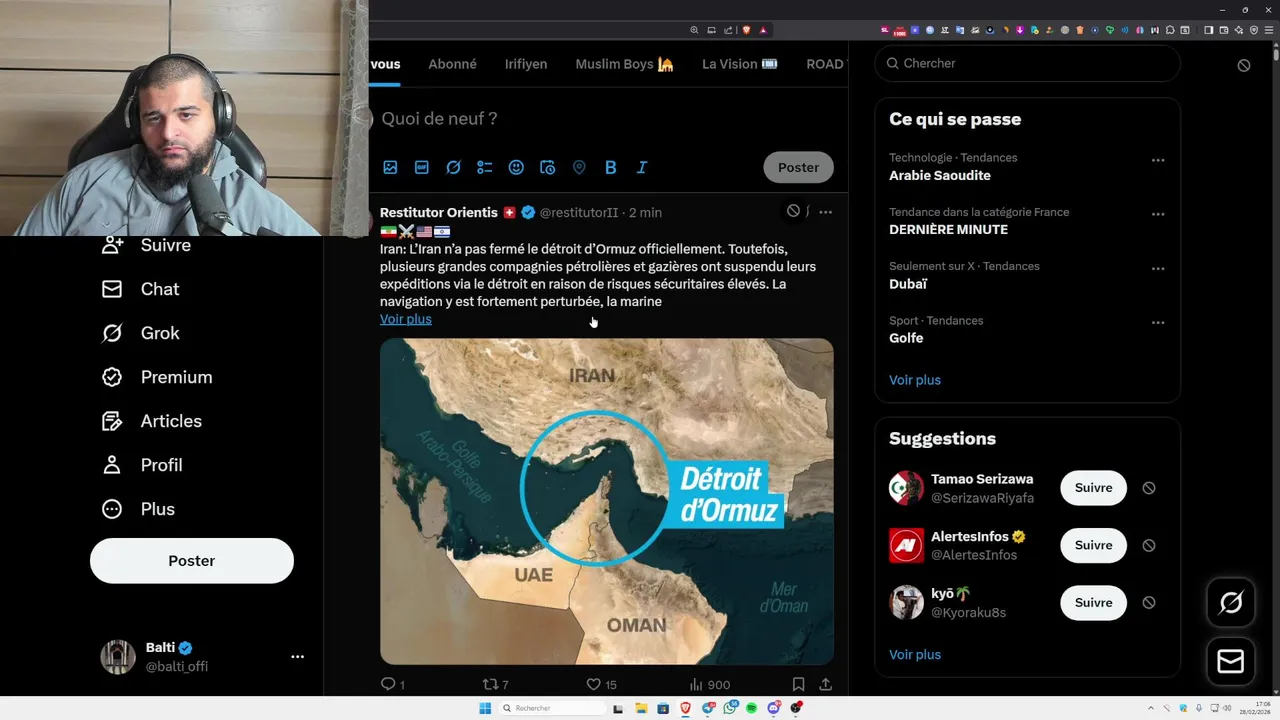The image size is (1280, 720).
Task: Block kyō suggestion icon
Action: (x=1149, y=603)
